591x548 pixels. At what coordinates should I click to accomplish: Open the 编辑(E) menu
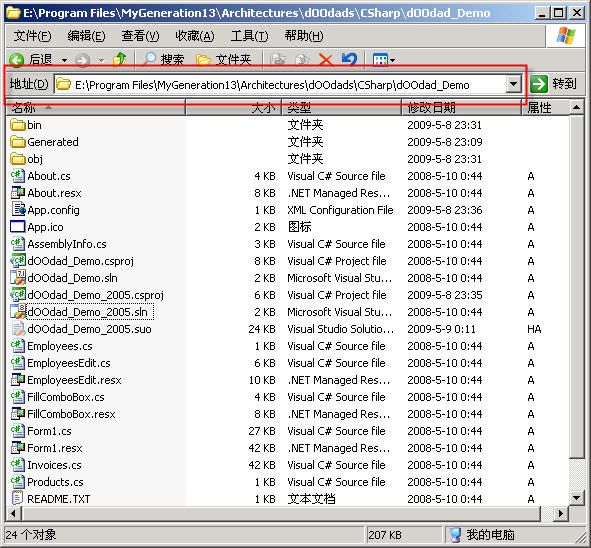[86, 36]
